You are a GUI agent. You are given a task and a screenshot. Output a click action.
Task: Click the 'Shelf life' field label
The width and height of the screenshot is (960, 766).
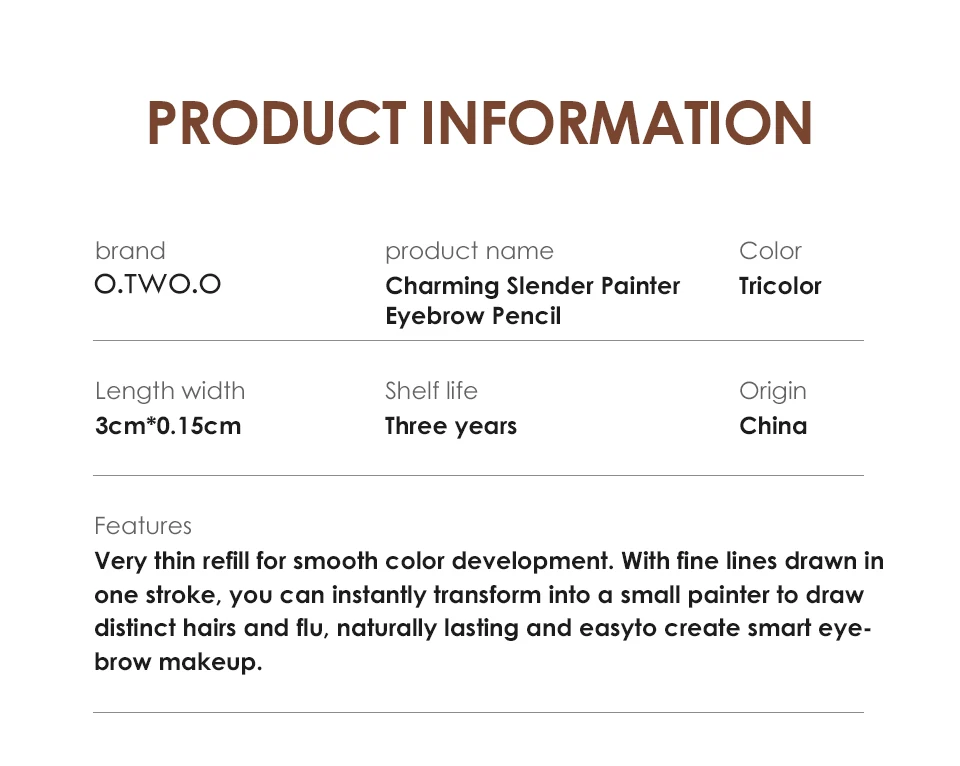pyautogui.click(x=431, y=391)
